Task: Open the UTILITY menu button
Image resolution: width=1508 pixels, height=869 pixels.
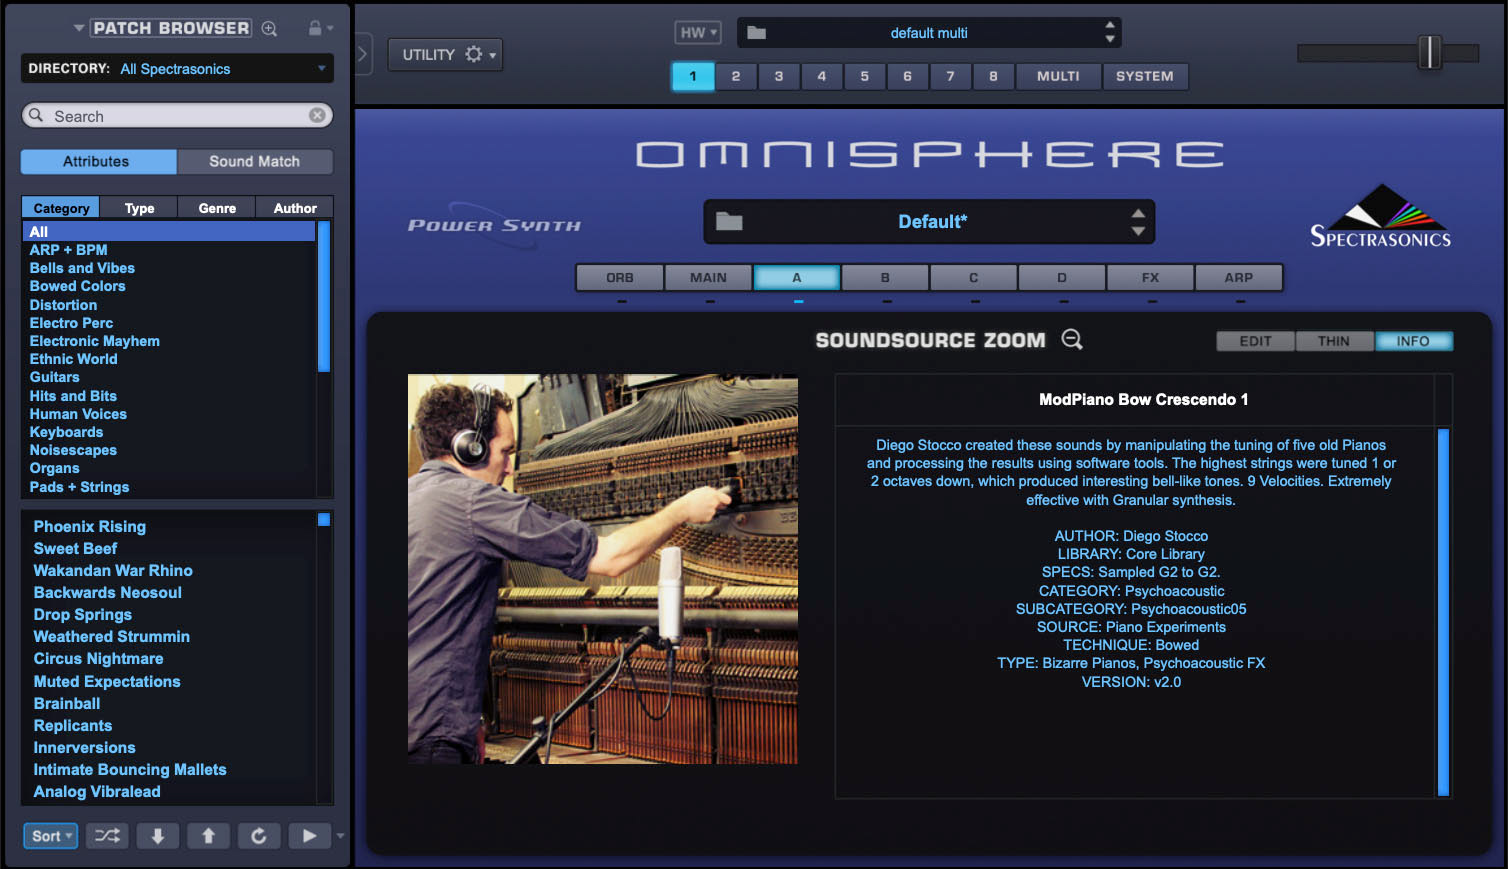Action: point(445,54)
